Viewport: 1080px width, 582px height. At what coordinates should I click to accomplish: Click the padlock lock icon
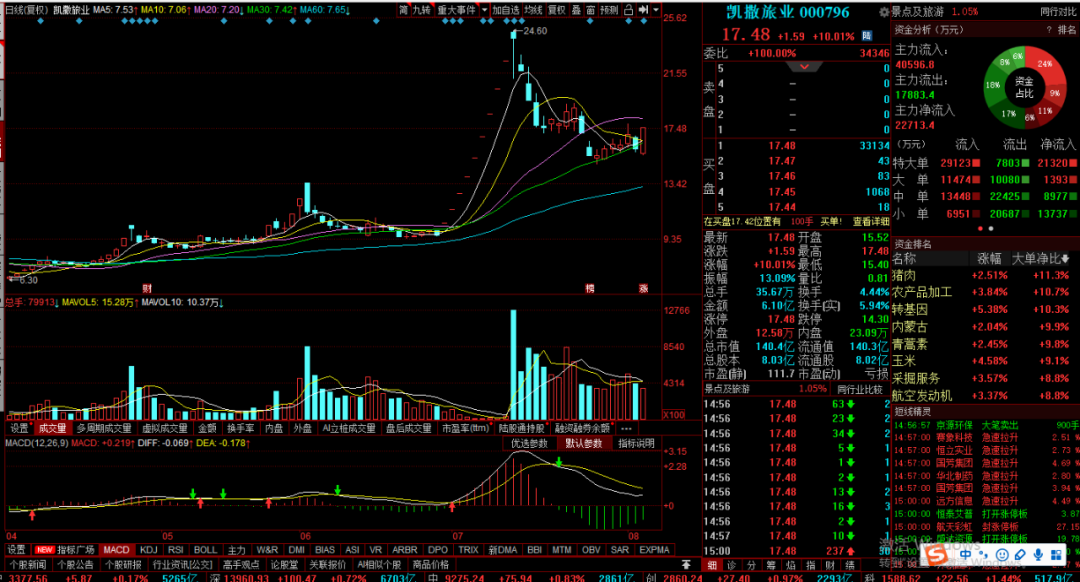pos(628,10)
